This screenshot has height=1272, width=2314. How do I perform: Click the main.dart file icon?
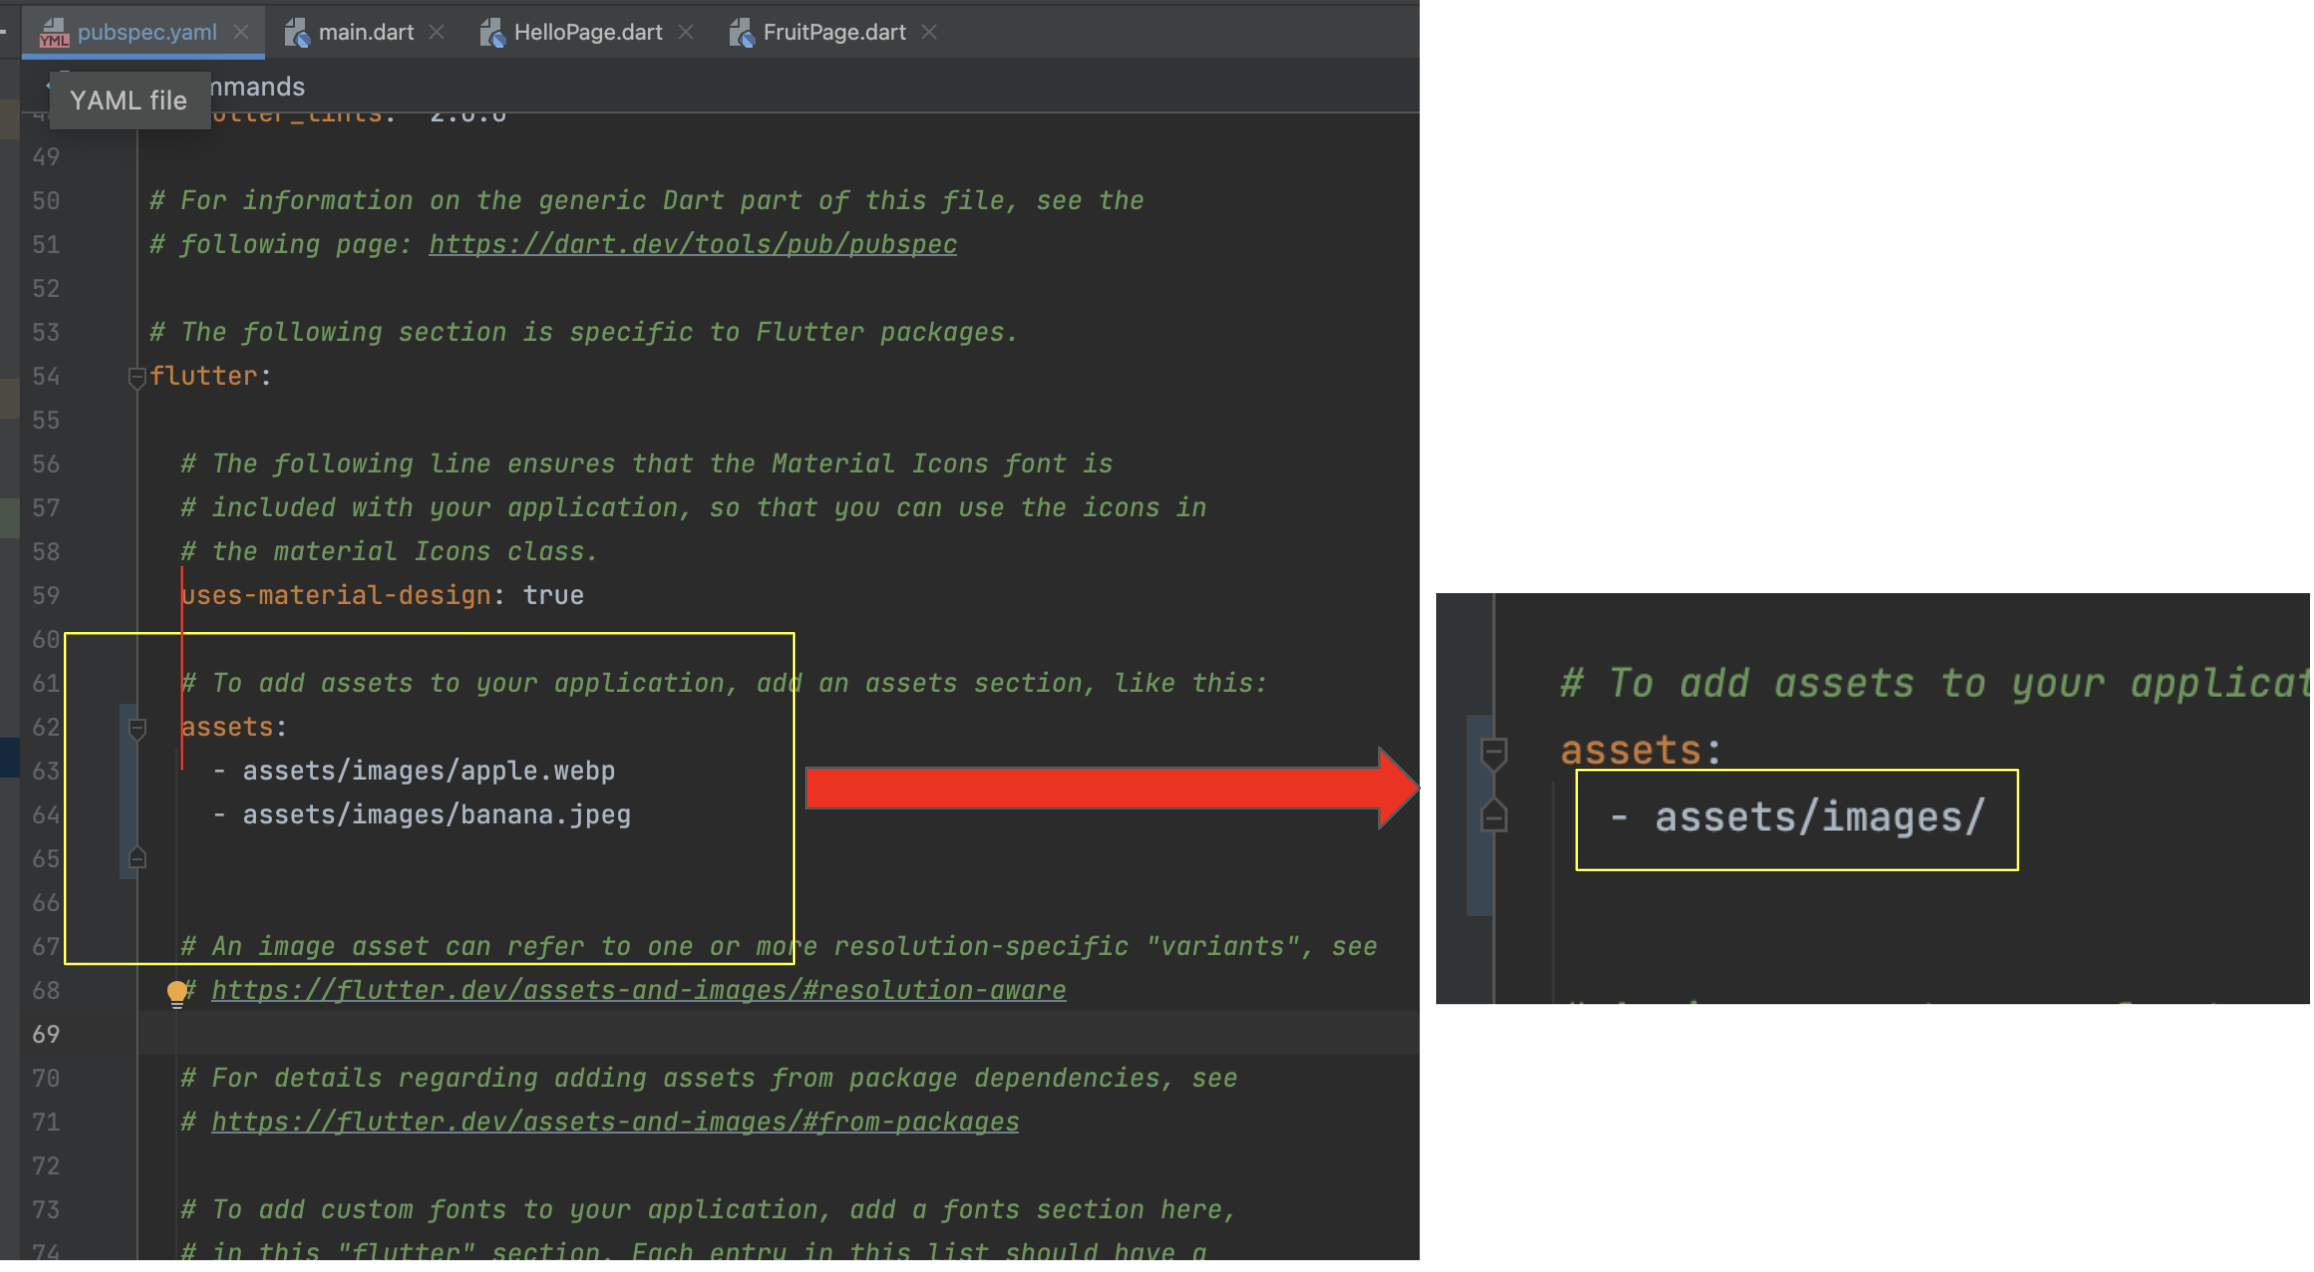coord(297,33)
